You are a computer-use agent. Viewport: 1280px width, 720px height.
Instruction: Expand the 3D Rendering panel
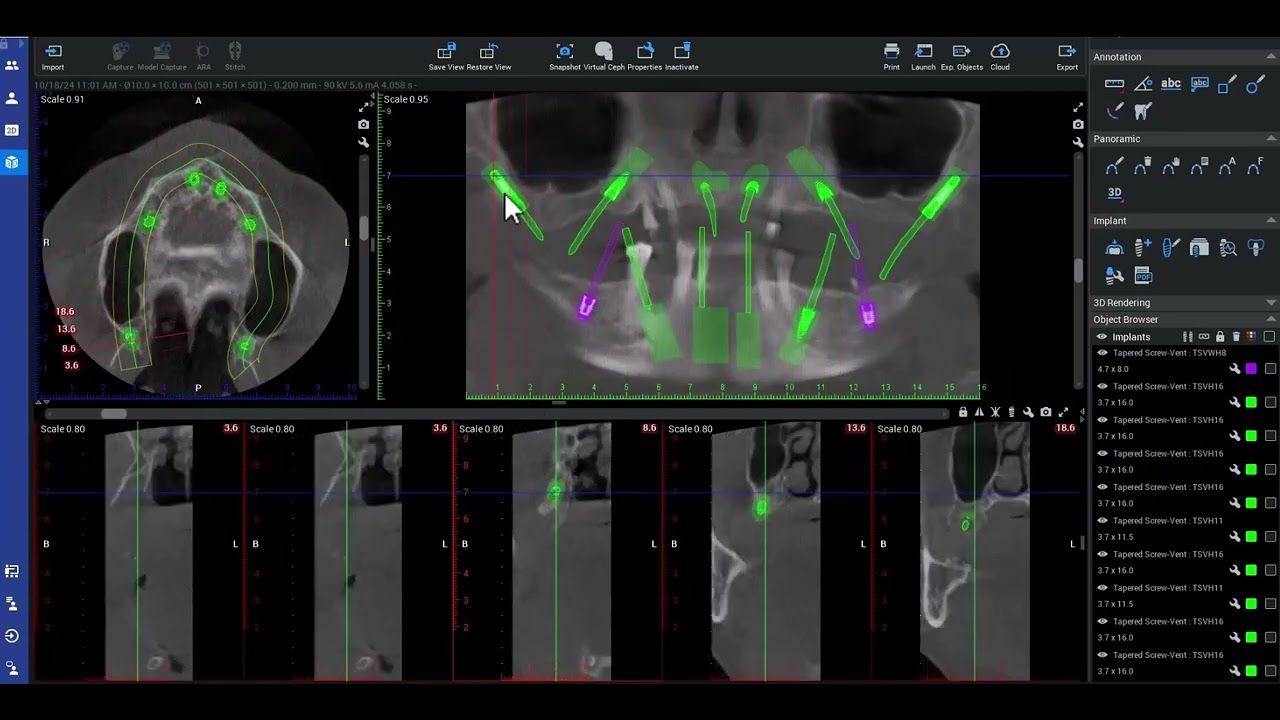pyautogui.click(x=1271, y=303)
